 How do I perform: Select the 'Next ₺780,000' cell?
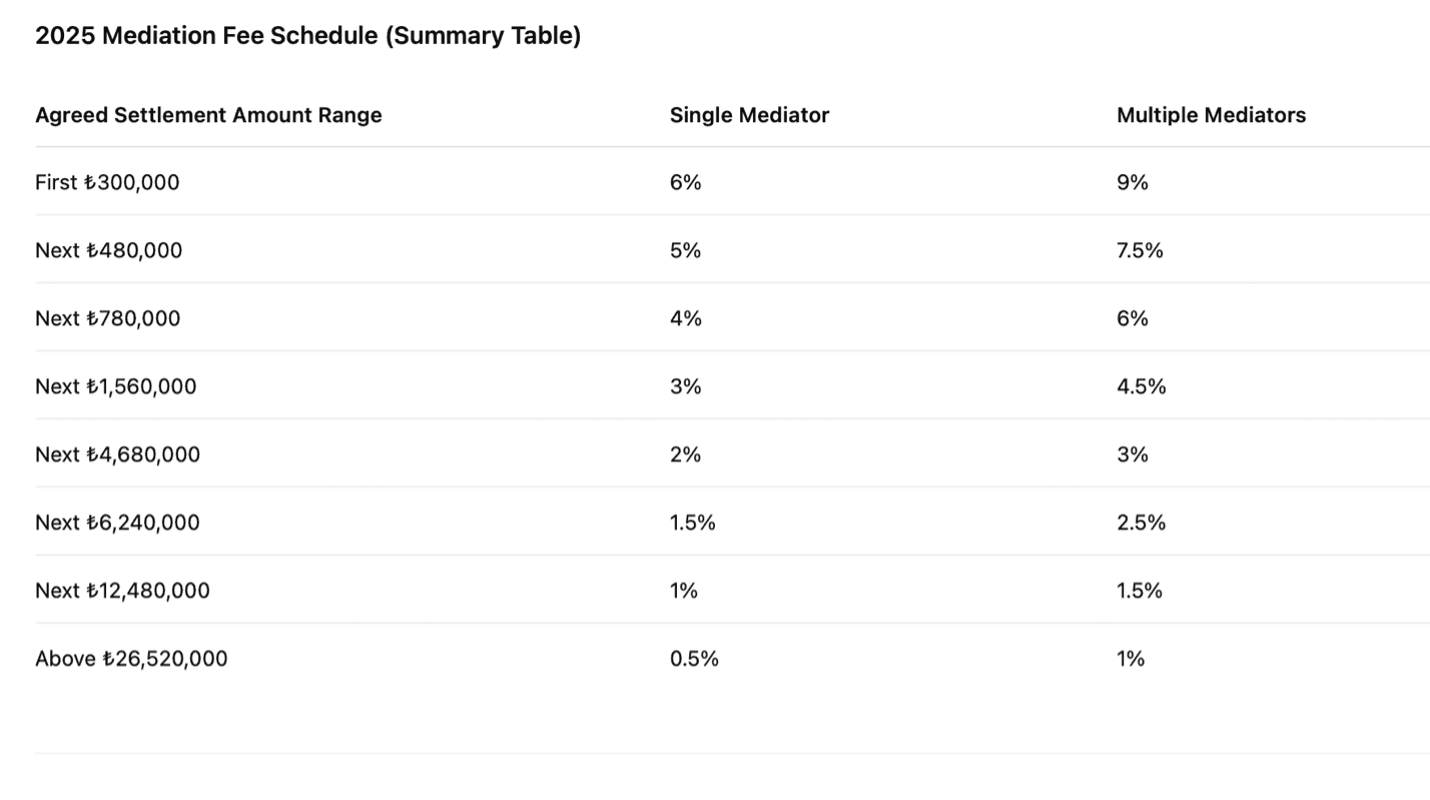tap(108, 318)
